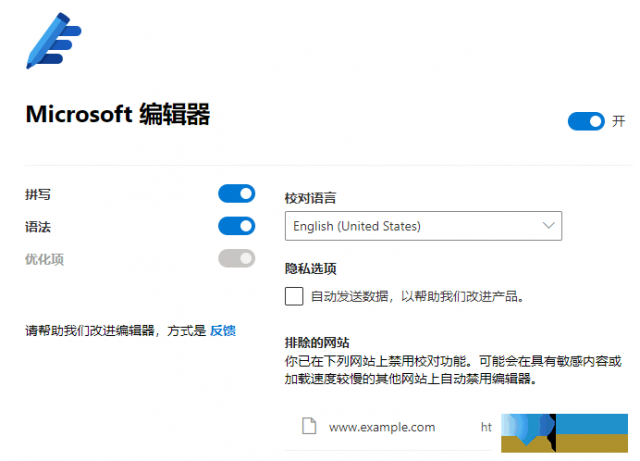The width and height of the screenshot is (640, 461).
Task: Click the excluded sites description paragraph
Action: click(453, 370)
